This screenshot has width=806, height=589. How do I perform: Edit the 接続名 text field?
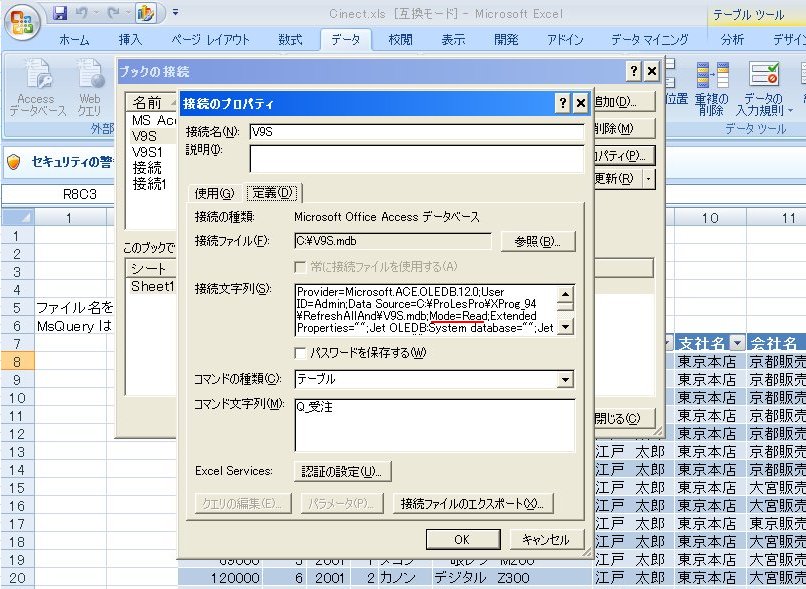pyautogui.click(x=416, y=132)
